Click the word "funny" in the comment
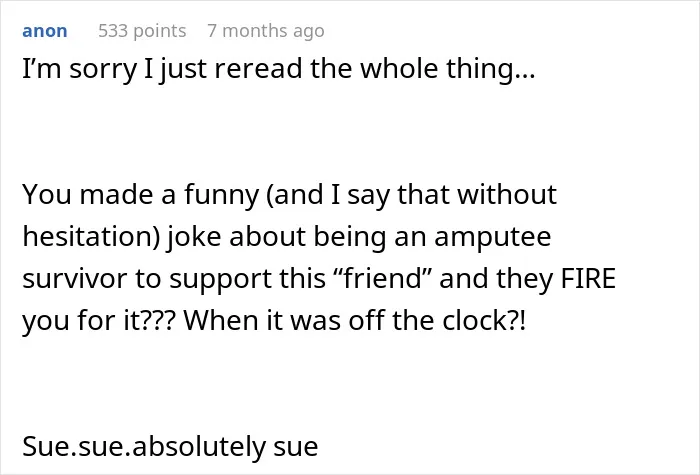This screenshot has width=700, height=475. click(221, 196)
